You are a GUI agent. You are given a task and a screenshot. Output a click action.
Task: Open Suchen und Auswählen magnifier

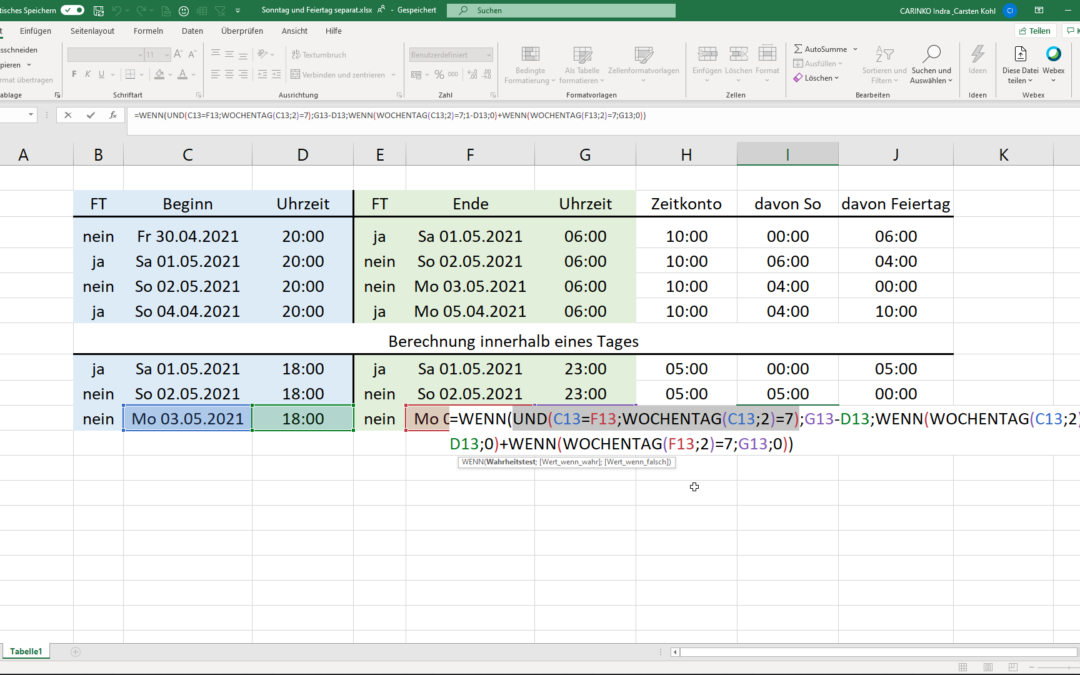[x=931, y=54]
